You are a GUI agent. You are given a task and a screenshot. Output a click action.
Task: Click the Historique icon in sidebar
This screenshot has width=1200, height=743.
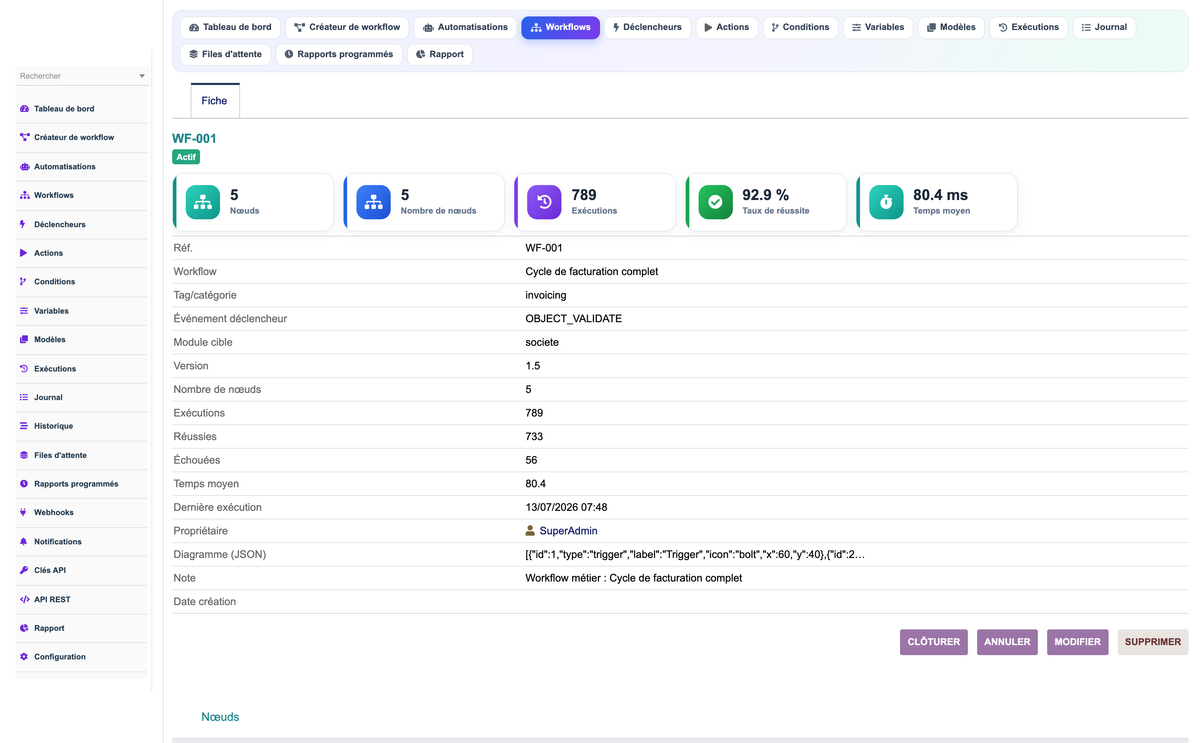point(24,426)
